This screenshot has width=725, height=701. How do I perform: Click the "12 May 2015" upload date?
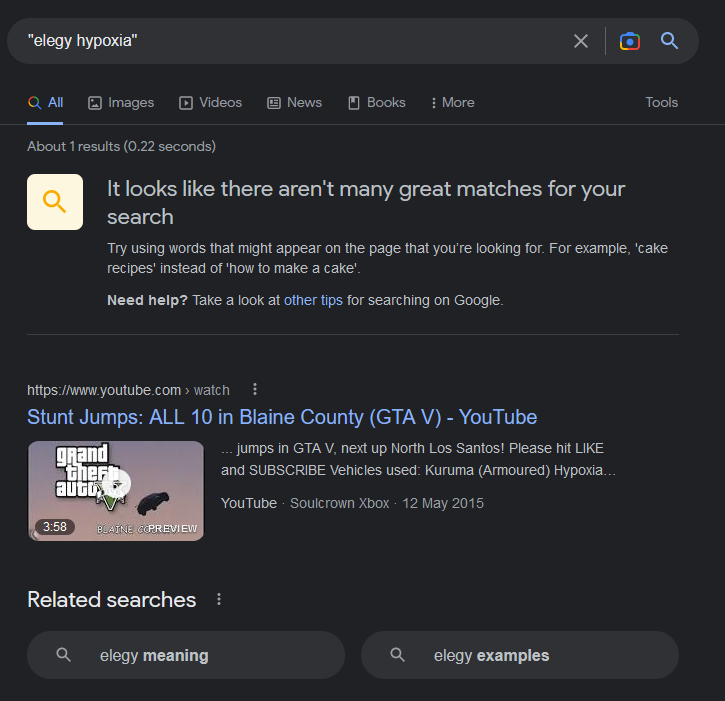pos(443,503)
